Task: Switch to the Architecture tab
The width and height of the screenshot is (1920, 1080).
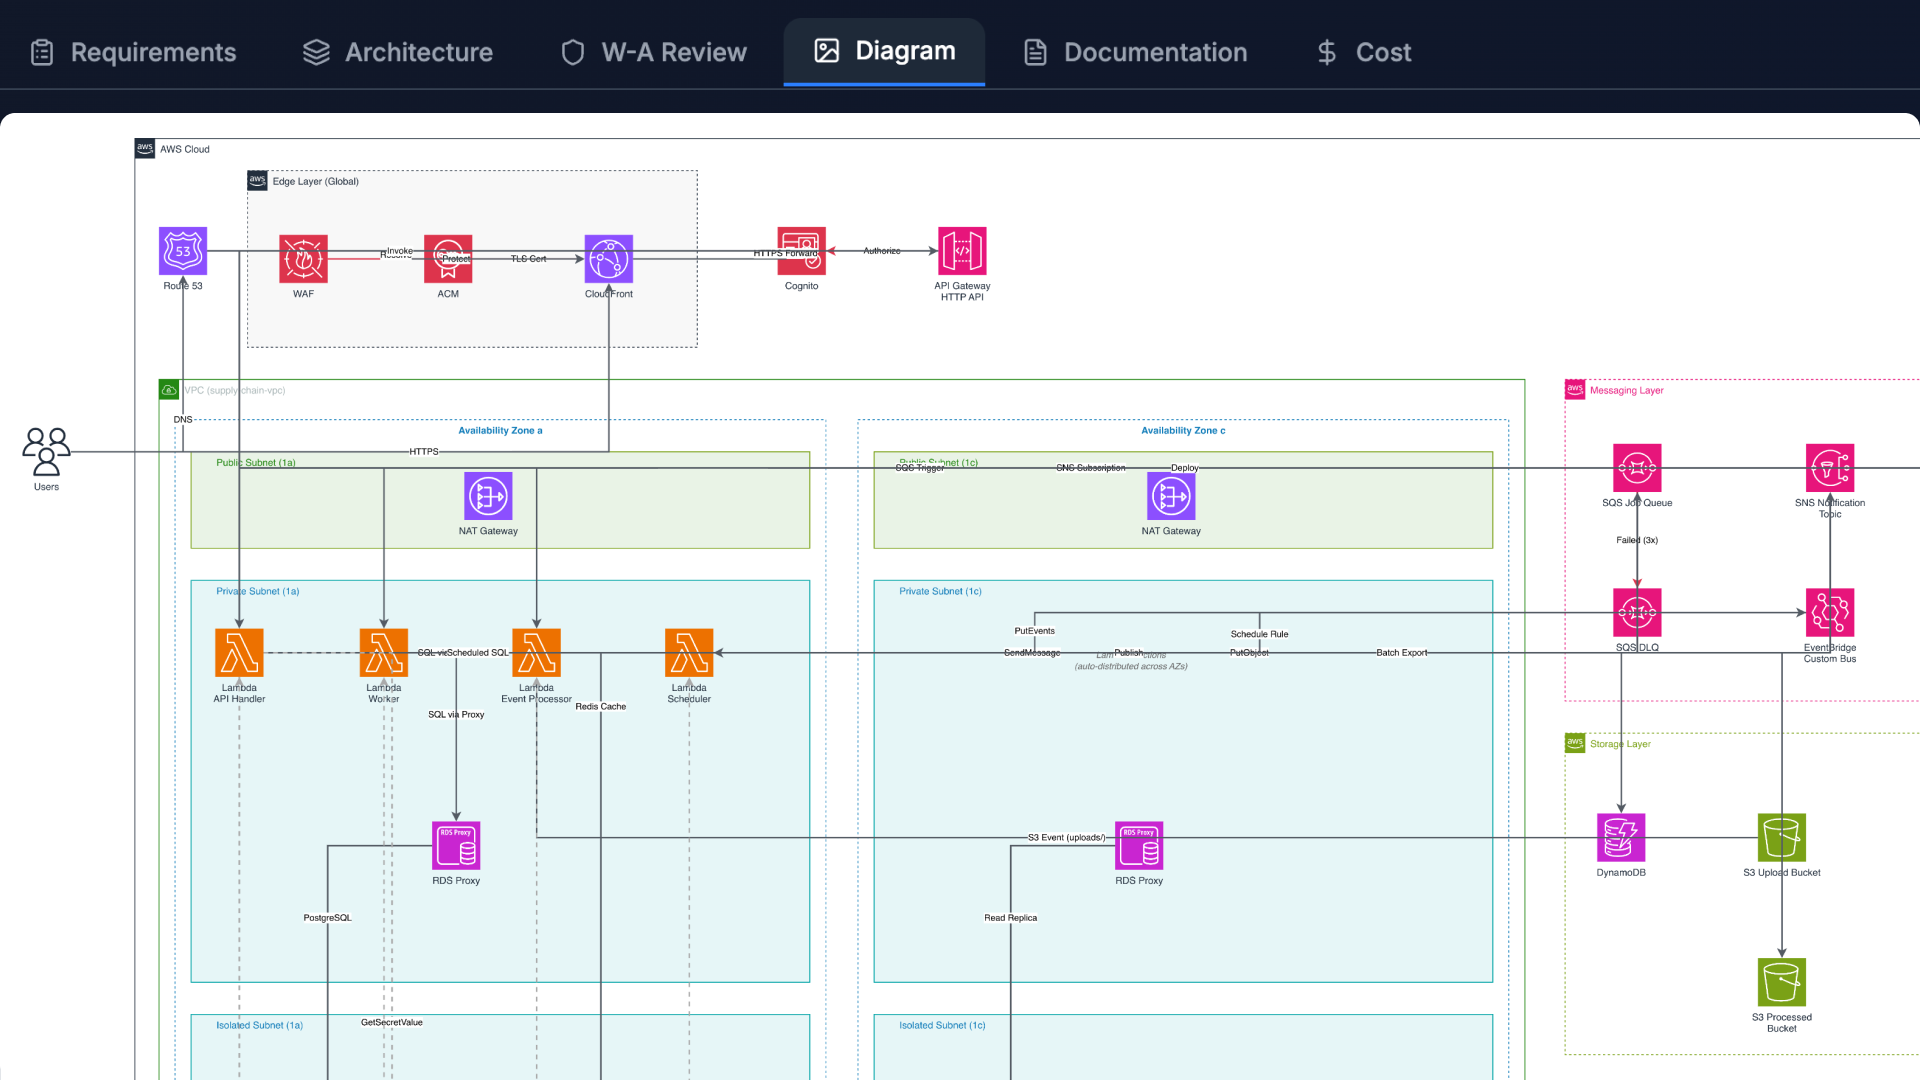Action: [398, 52]
